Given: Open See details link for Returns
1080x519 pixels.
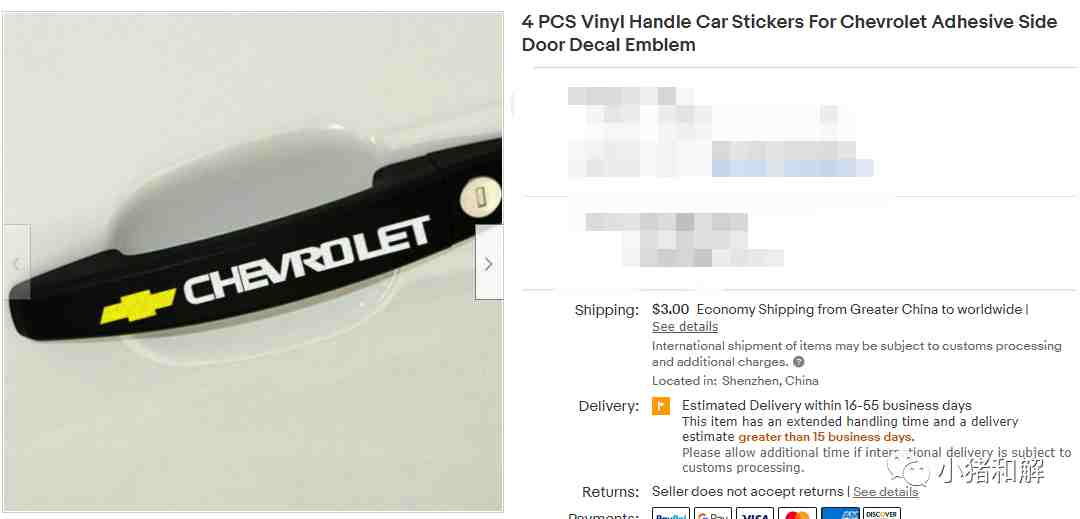Looking at the screenshot, I should pyautogui.click(x=886, y=491).
